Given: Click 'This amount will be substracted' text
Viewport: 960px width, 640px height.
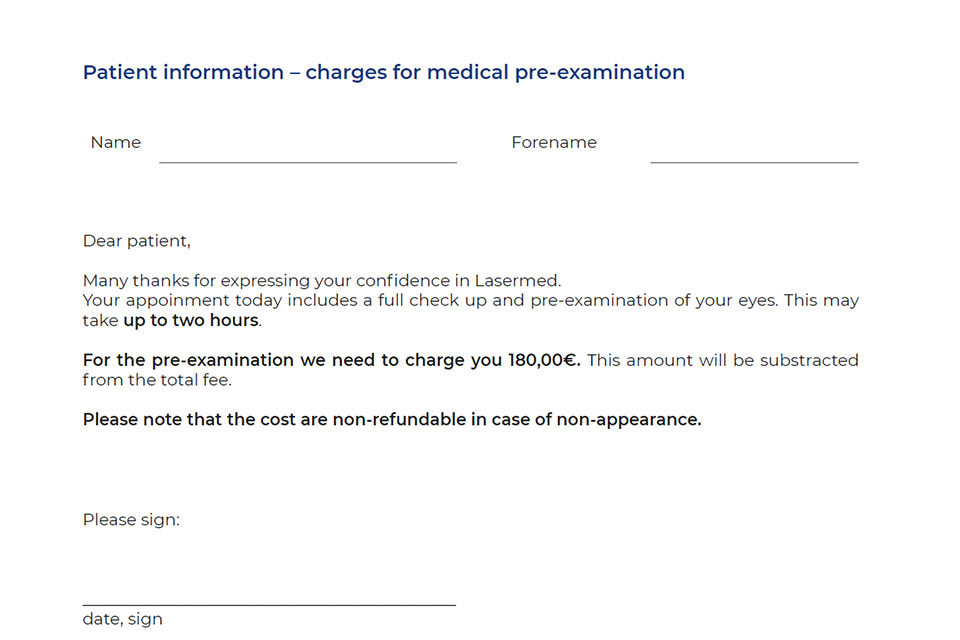Looking at the screenshot, I should click(722, 360).
